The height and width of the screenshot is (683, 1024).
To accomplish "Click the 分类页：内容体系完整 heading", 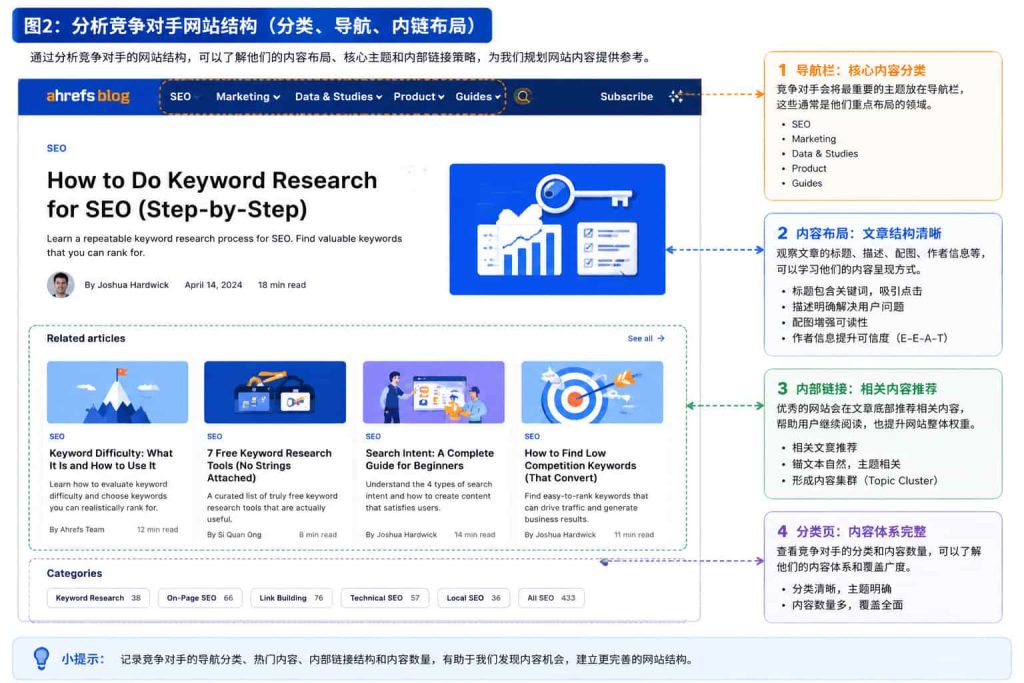I will pos(861,531).
